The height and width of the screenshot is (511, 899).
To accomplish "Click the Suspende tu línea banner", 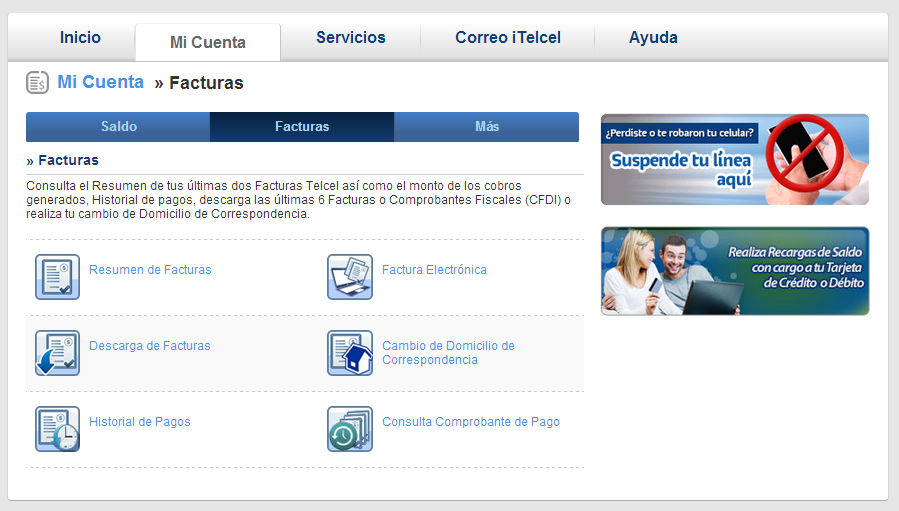I will 734,159.
